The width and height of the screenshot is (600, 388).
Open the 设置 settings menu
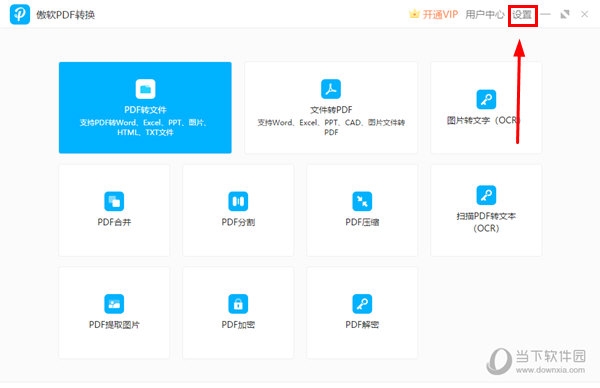pyautogui.click(x=522, y=15)
